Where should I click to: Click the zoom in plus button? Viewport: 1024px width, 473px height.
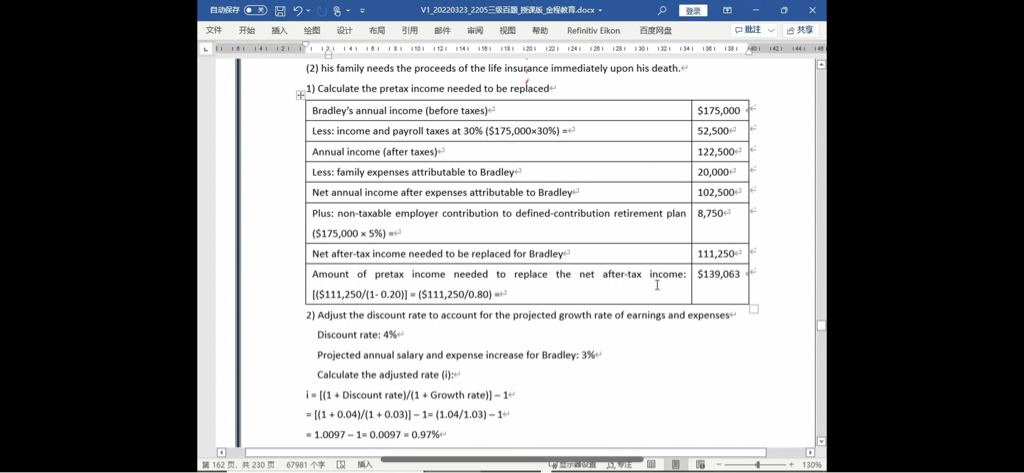pyautogui.click(x=791, y=465)
